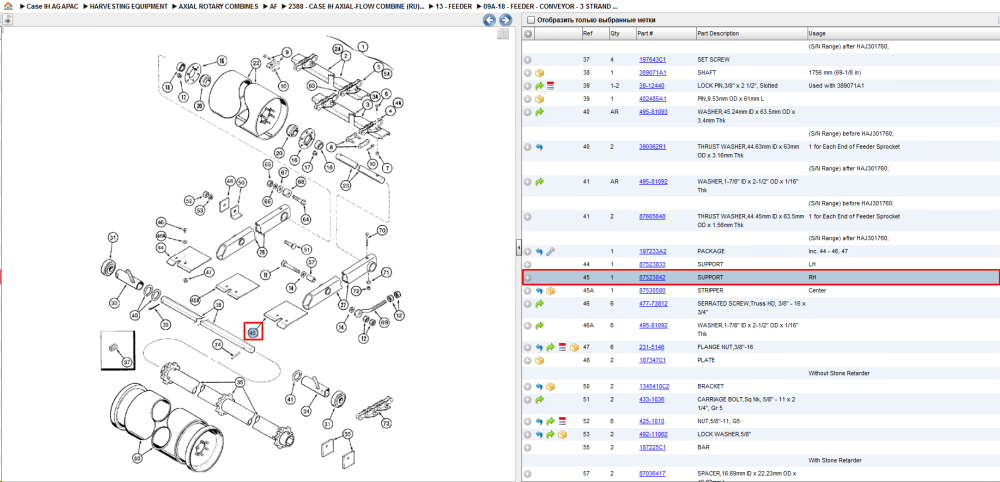Click the box icon in the STRIPPER row
This screenshot has height=482, width=1000.
[x=550, y=291]
